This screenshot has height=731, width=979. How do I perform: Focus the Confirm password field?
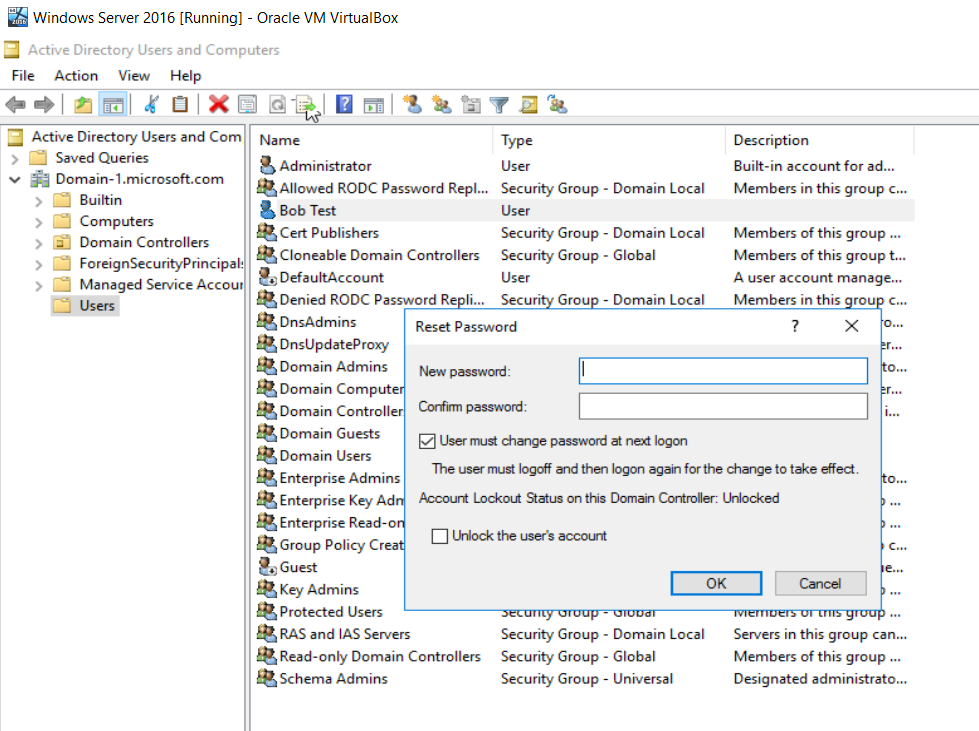tap(723, 406)
